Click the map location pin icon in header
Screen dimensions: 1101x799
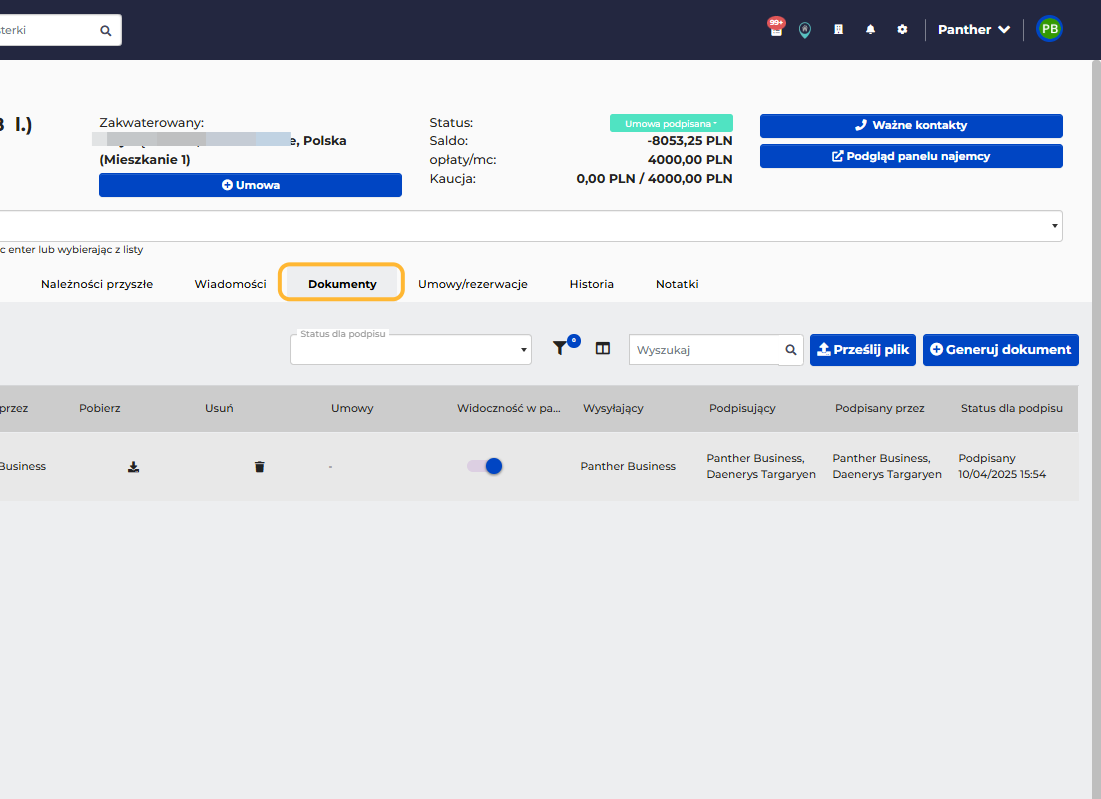pyautogui.click(x=805, y=29)
